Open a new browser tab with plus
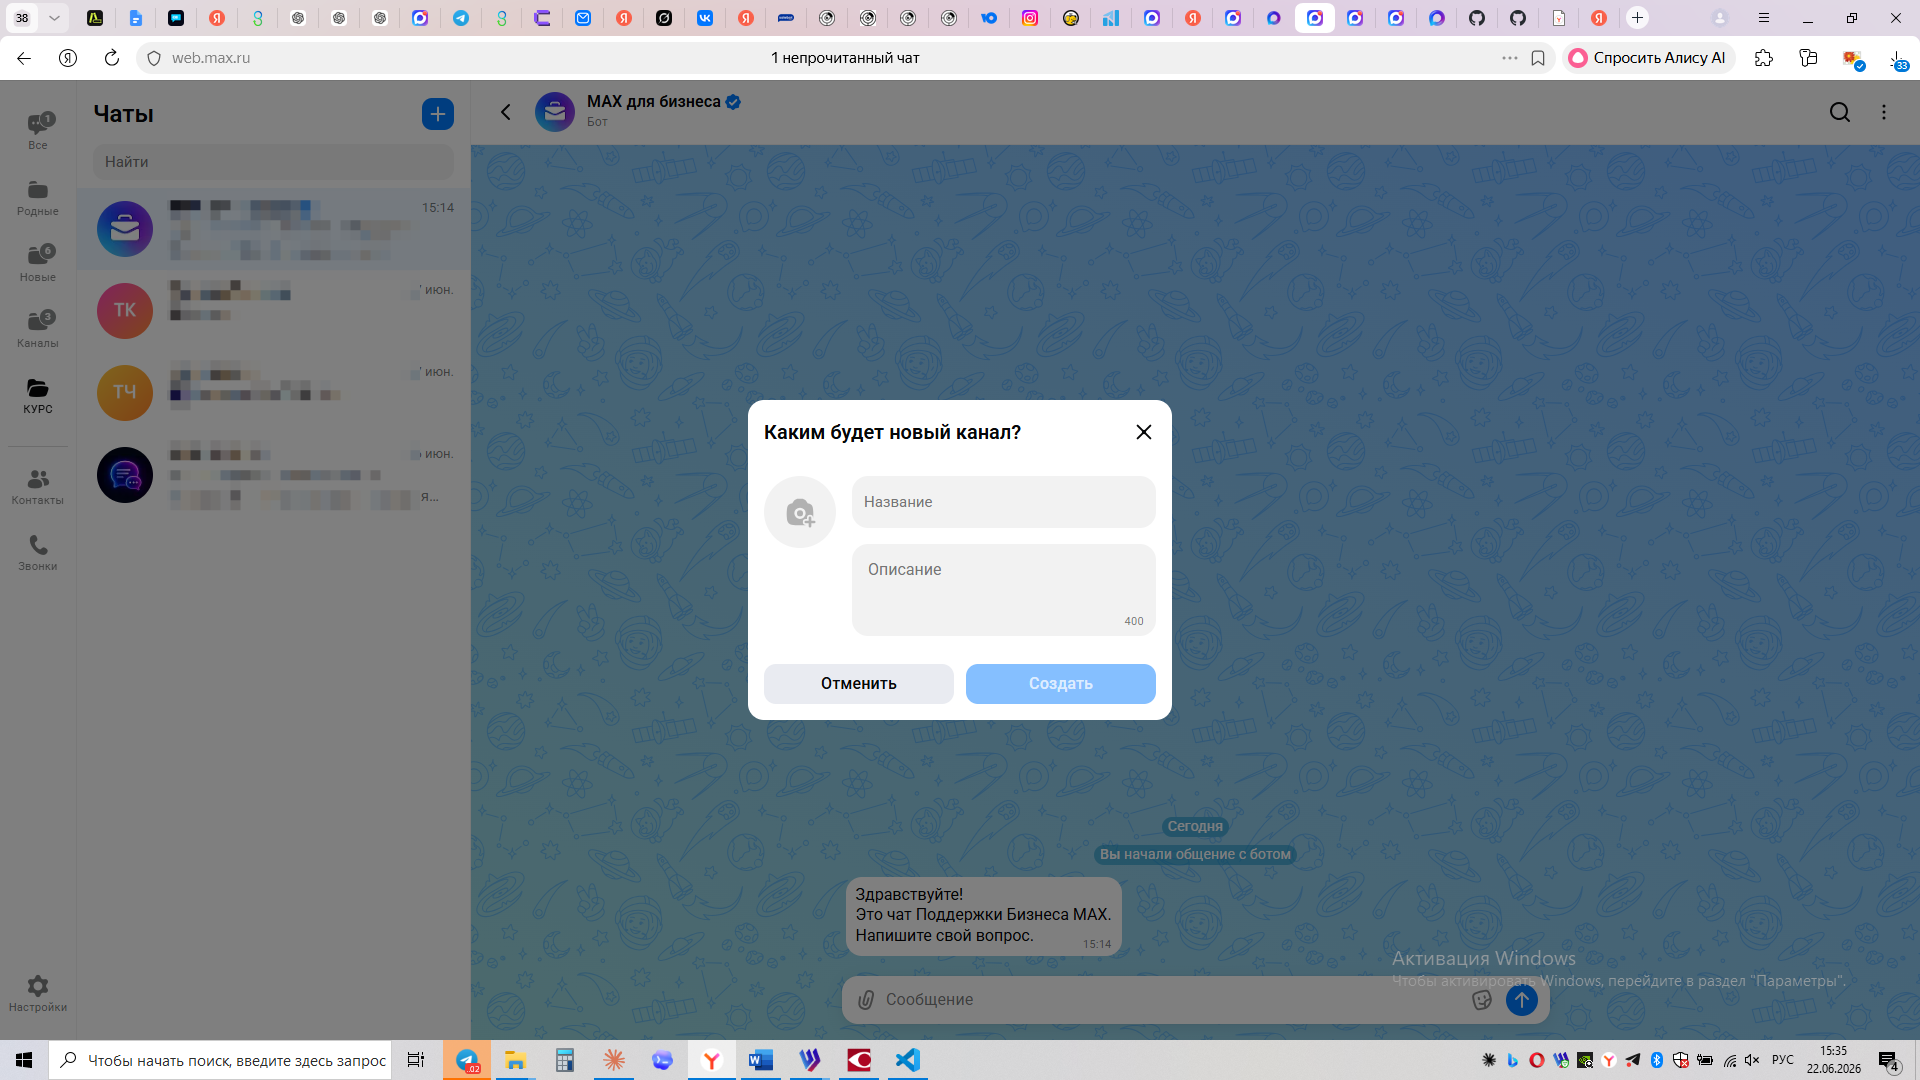 1637,18
